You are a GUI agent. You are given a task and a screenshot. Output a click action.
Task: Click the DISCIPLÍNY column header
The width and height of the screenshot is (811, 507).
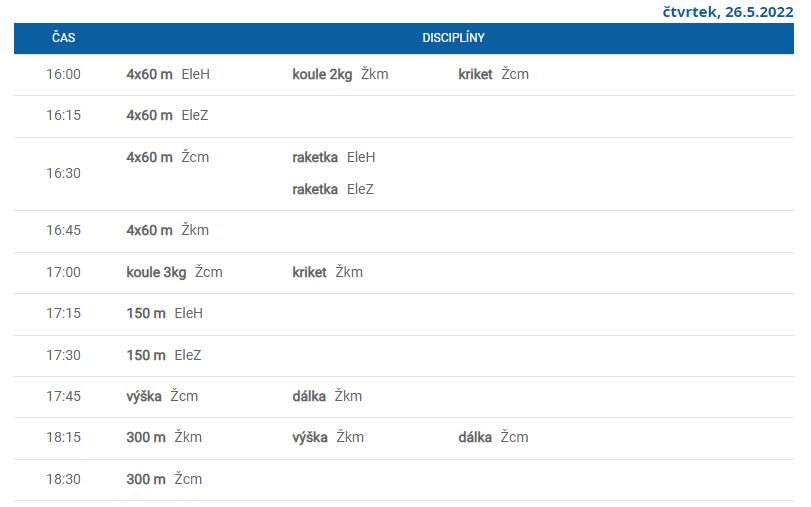[x=453, y=38]
